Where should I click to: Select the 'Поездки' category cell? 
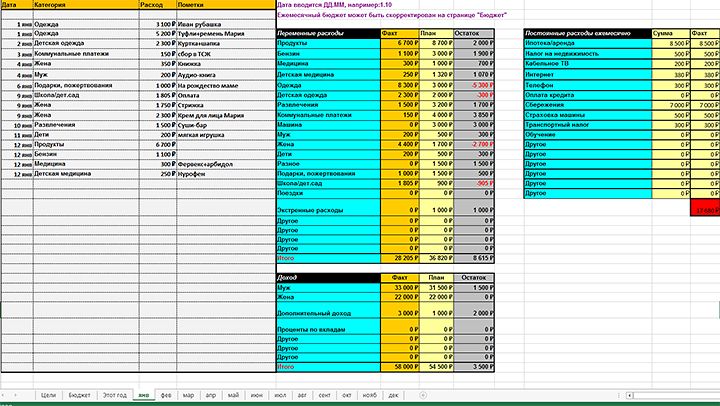(328, 193)
